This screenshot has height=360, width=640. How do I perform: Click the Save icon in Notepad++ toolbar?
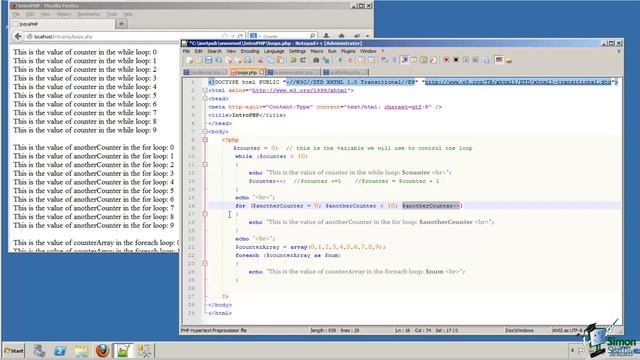[209, 60]
